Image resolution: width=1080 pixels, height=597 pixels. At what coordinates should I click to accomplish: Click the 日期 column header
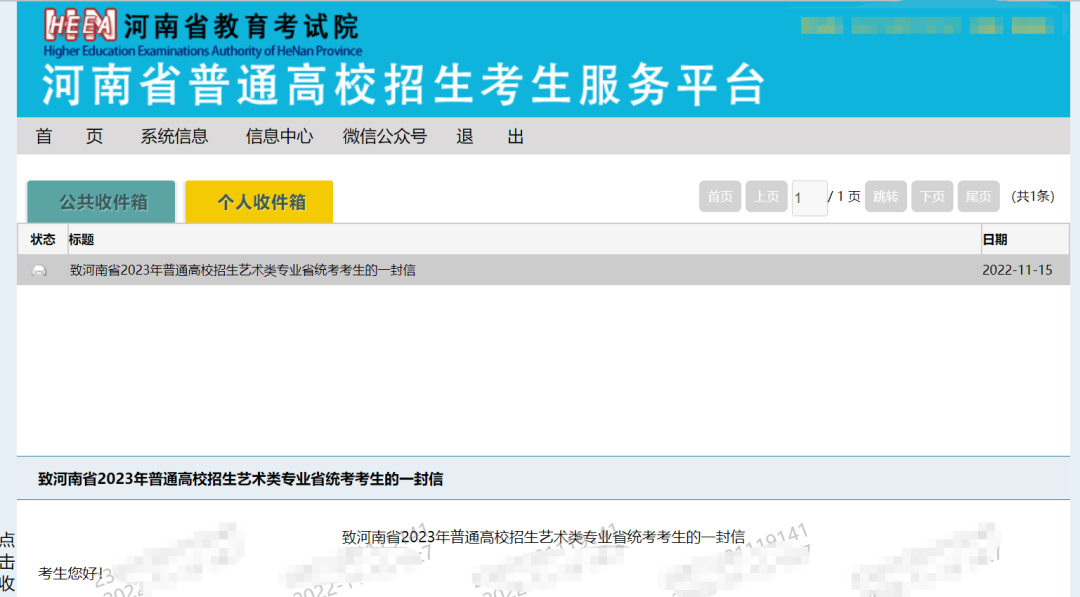tap(997, 239)
